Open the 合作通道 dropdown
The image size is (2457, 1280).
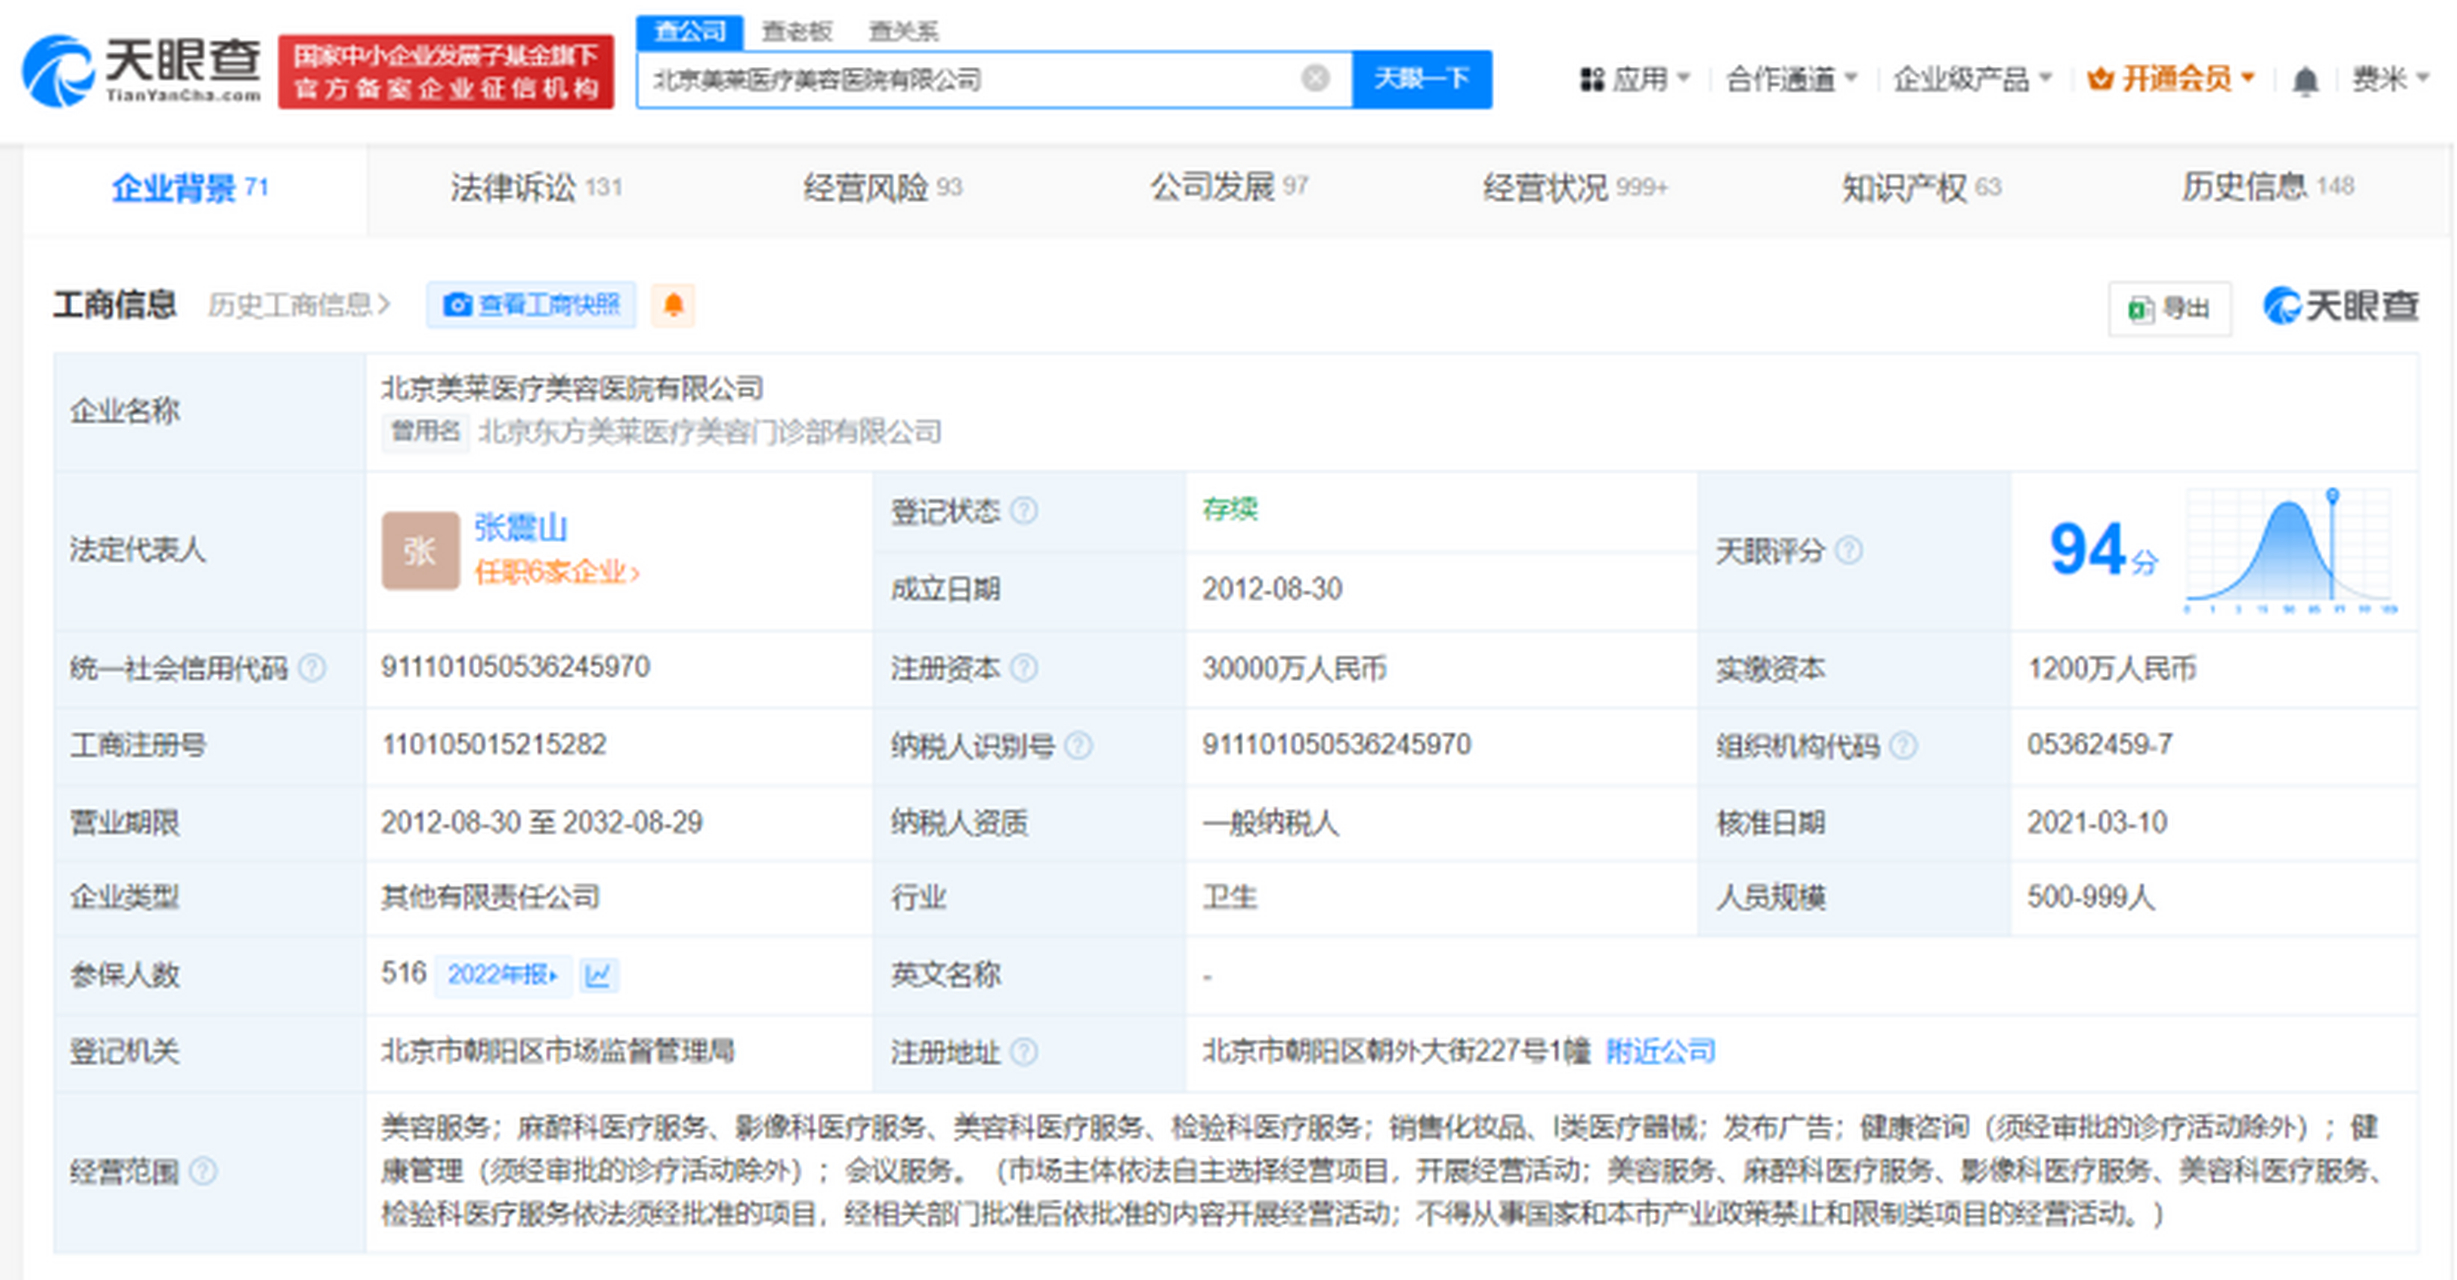click(x=1791, y=78)
